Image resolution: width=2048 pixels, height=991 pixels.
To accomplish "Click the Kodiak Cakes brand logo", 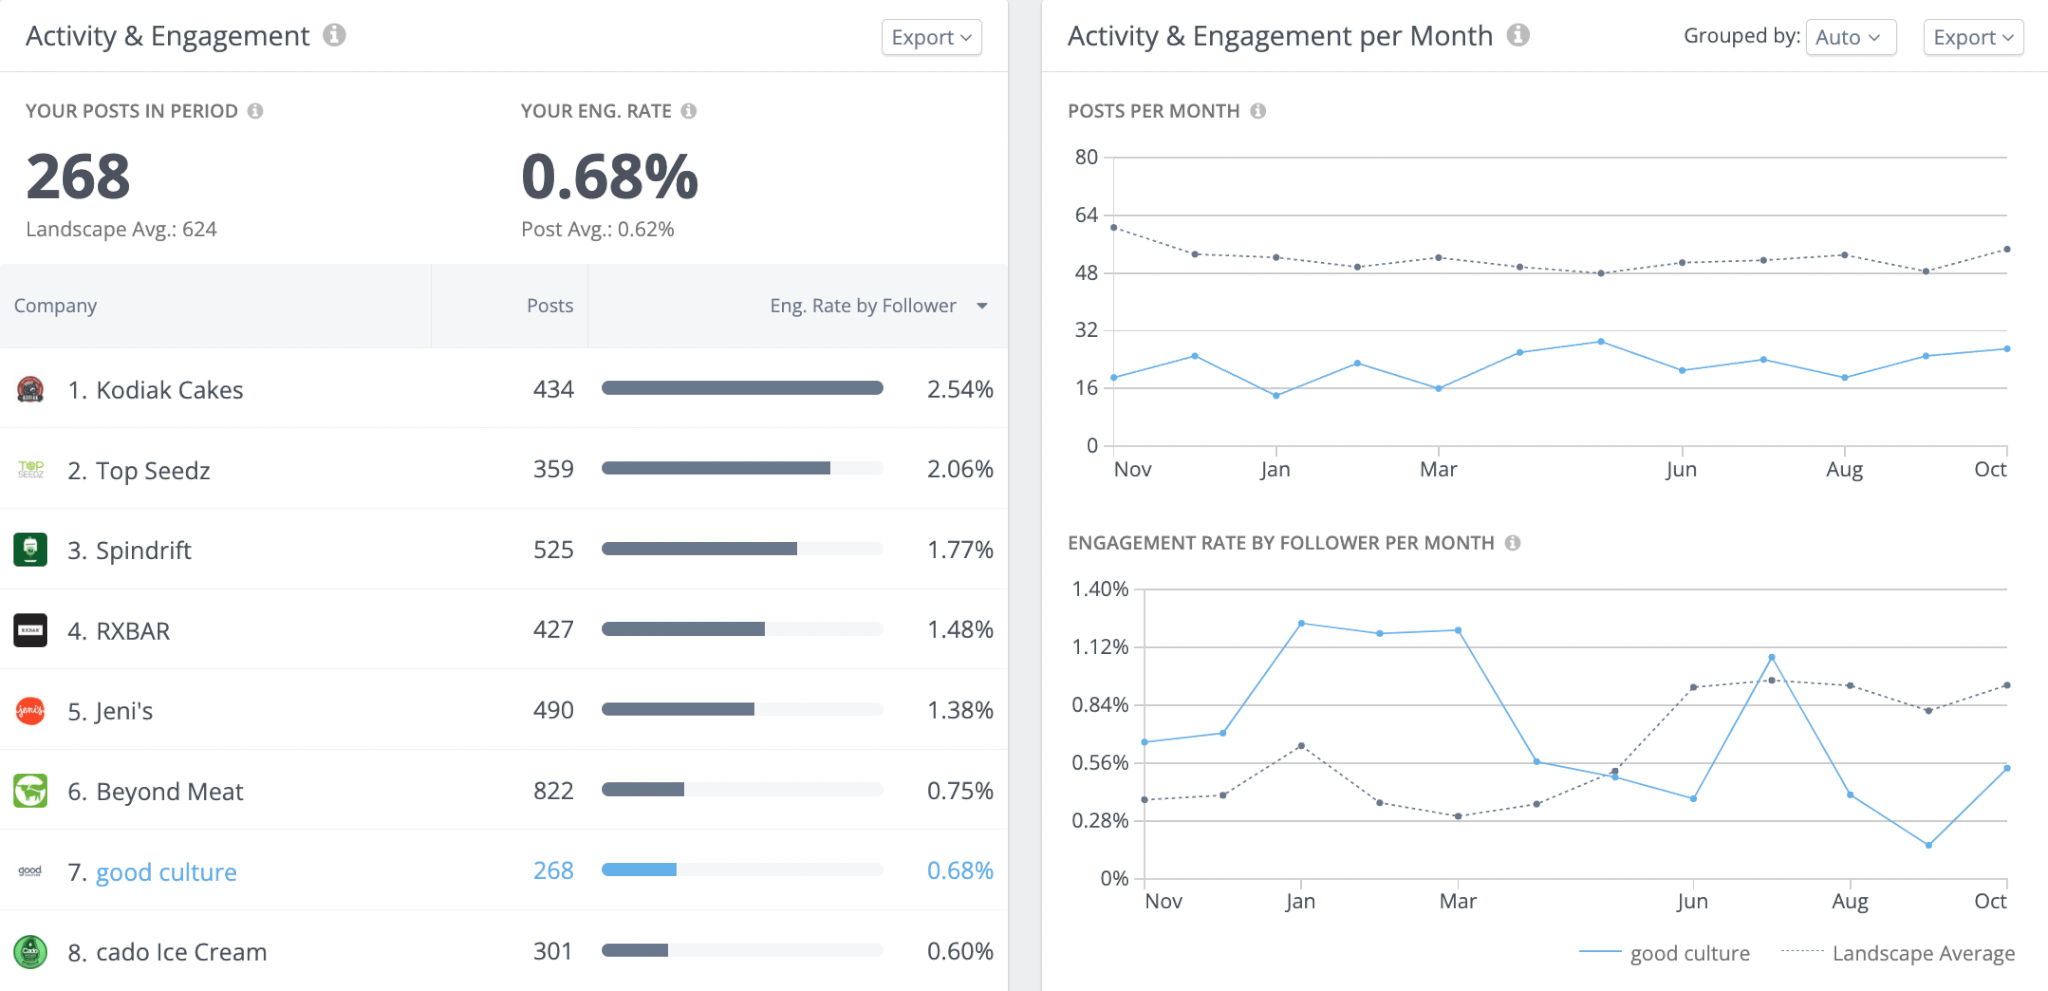I will tap(30, 389).
